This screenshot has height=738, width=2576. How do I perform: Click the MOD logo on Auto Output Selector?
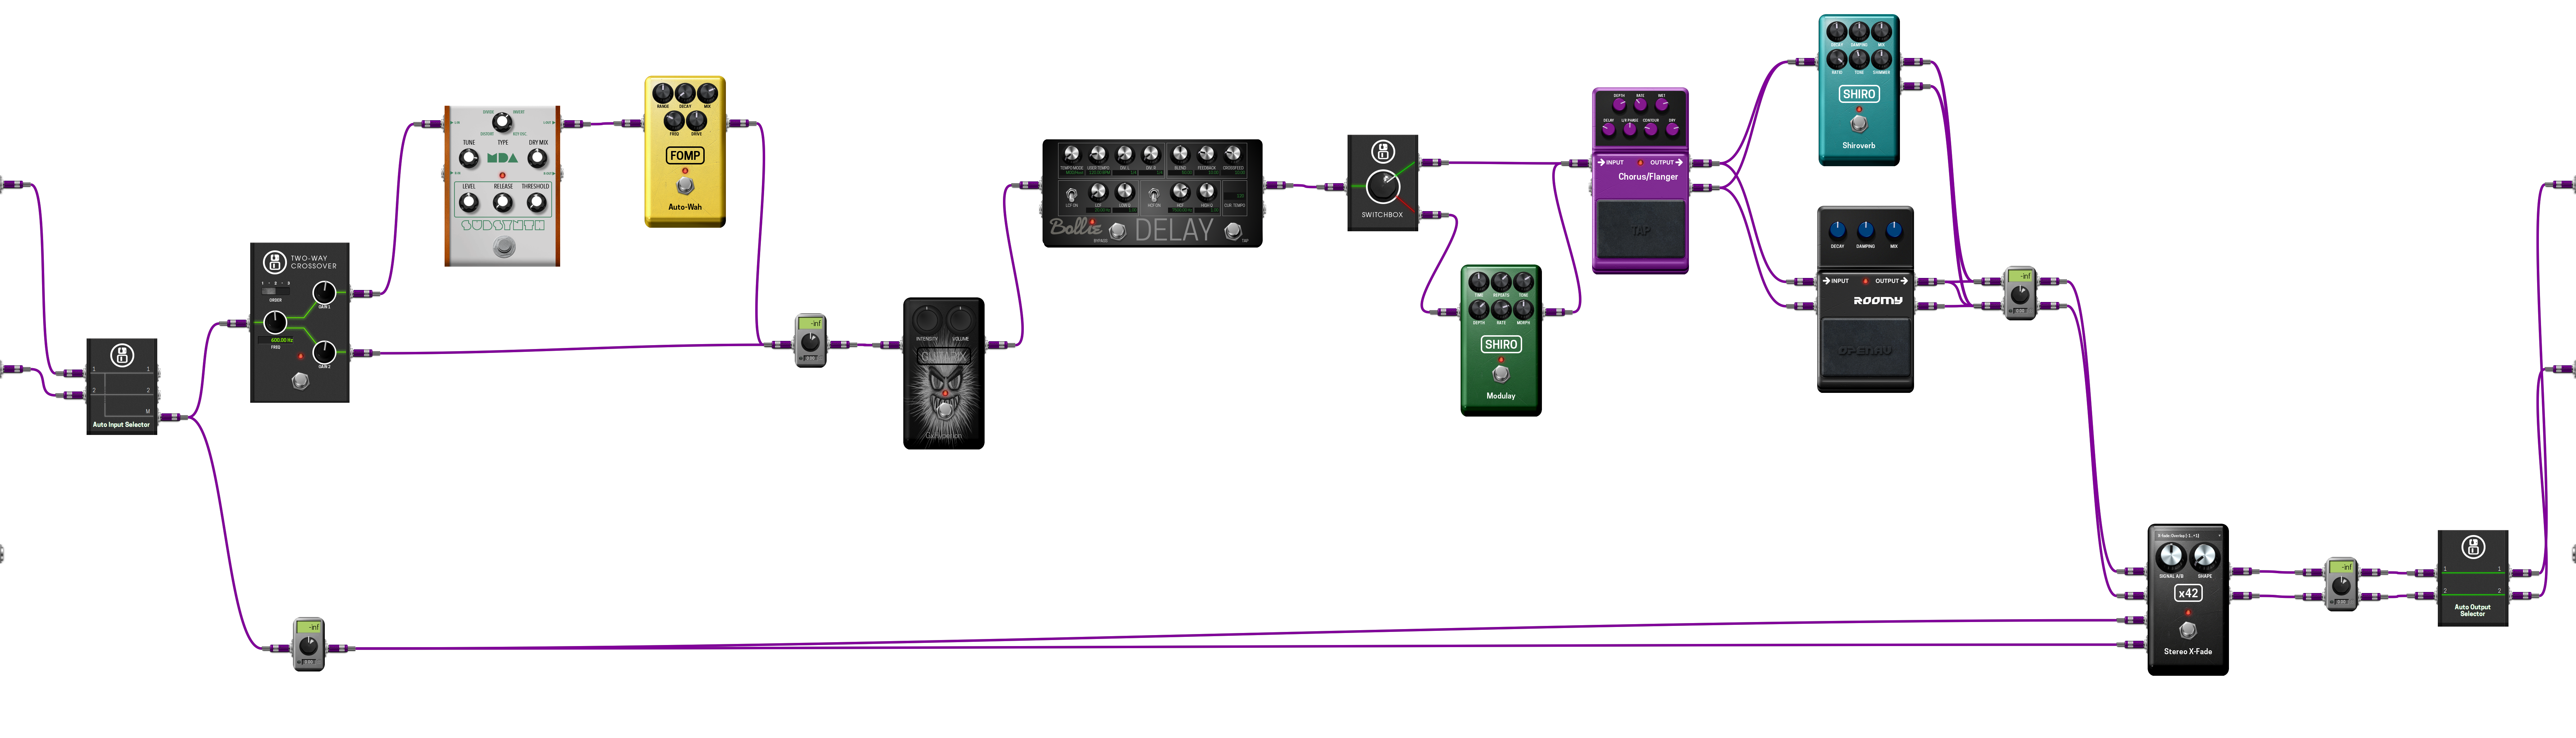pos(2473,547)
